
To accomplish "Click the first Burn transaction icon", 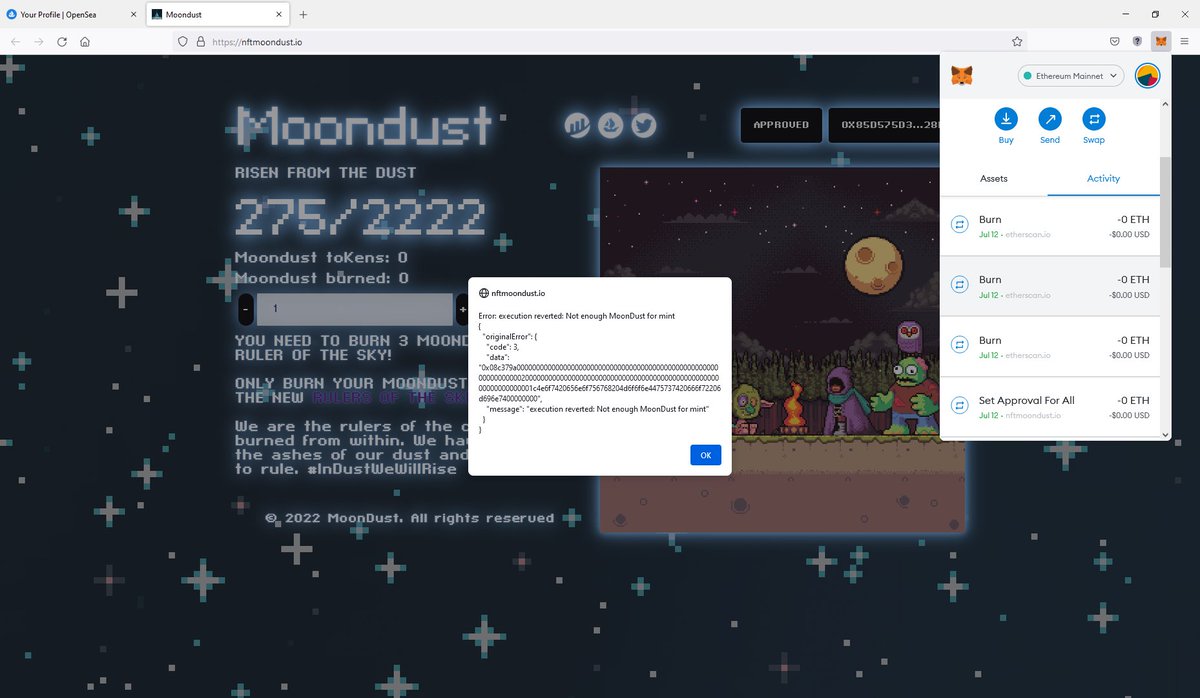I will [x=960, y=226].
